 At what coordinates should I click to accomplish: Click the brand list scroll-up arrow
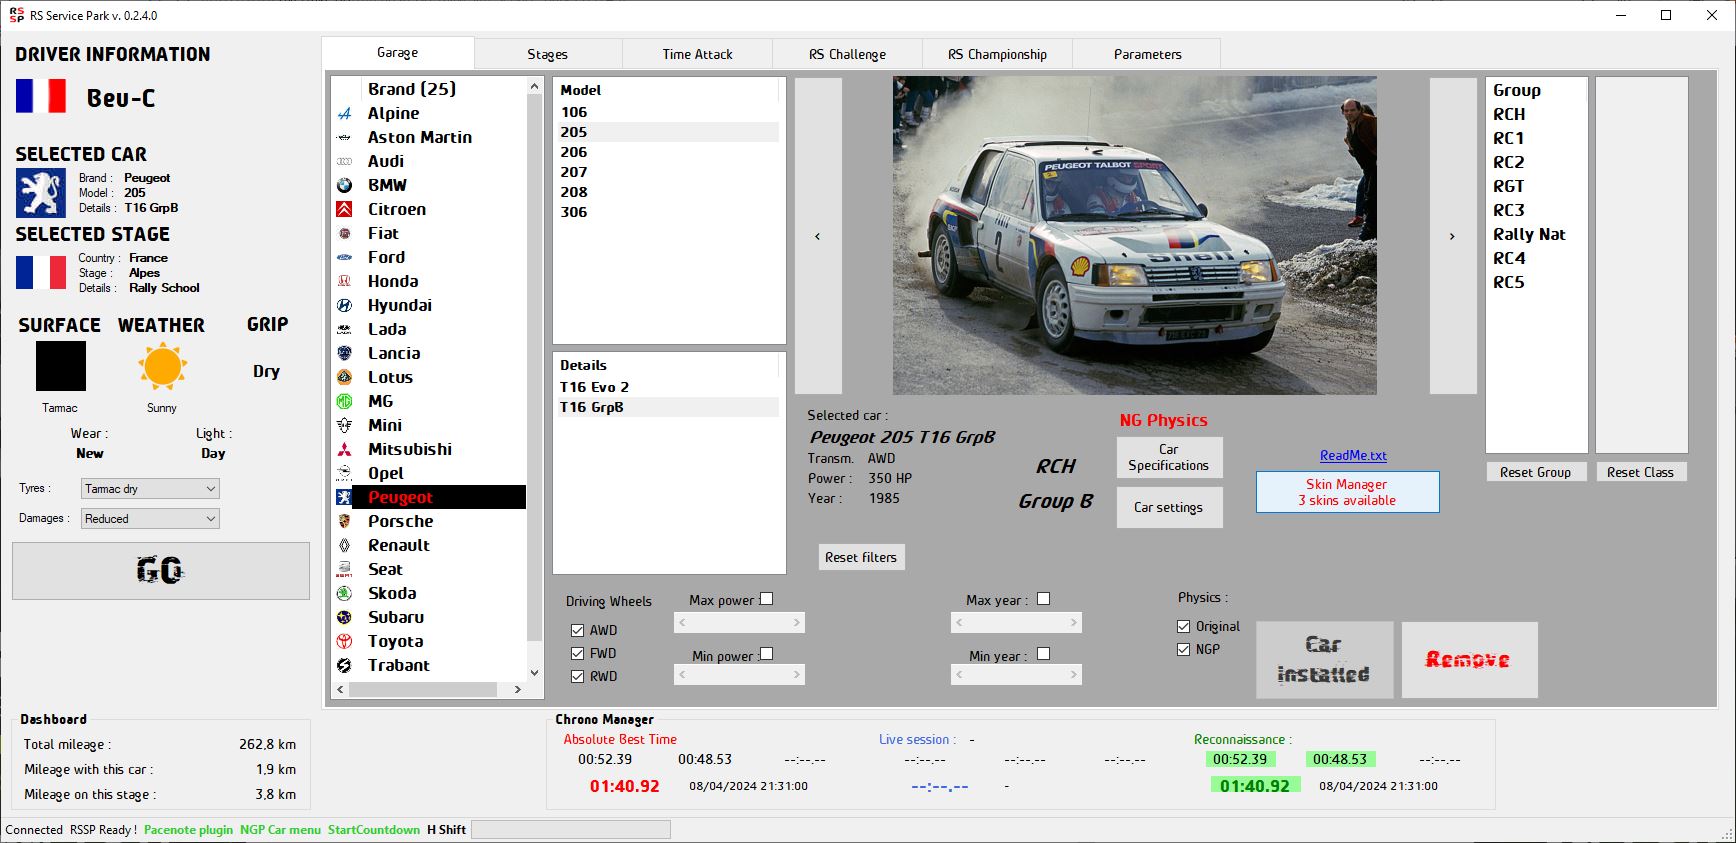coord(534,88)
